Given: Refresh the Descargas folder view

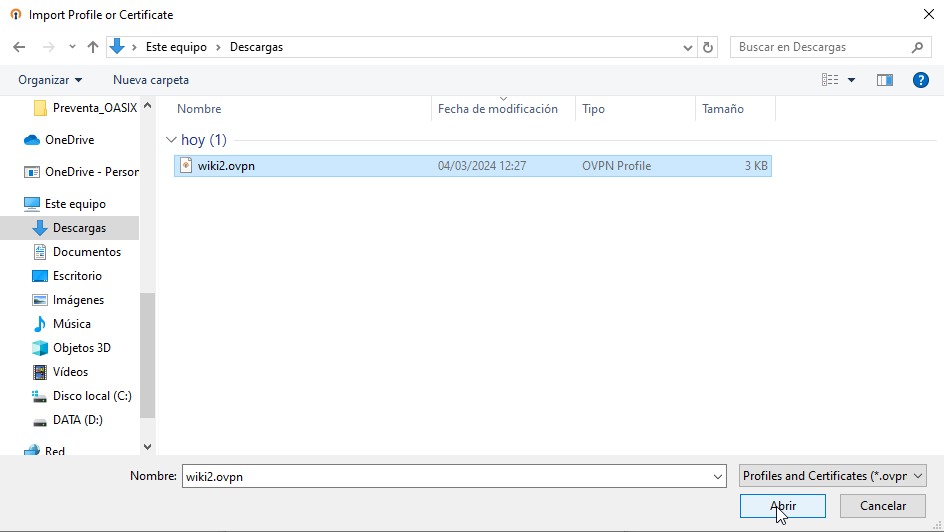Looking at the screenshot, I should (708, 47).
